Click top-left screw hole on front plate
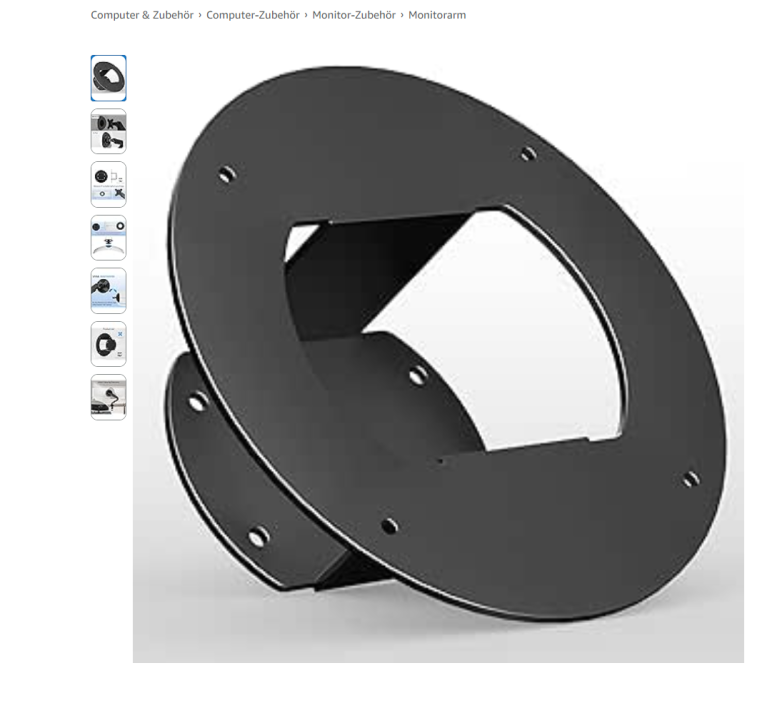Image resolution: width=762 pixels, height=708 pixels. [x=227, y=175]
